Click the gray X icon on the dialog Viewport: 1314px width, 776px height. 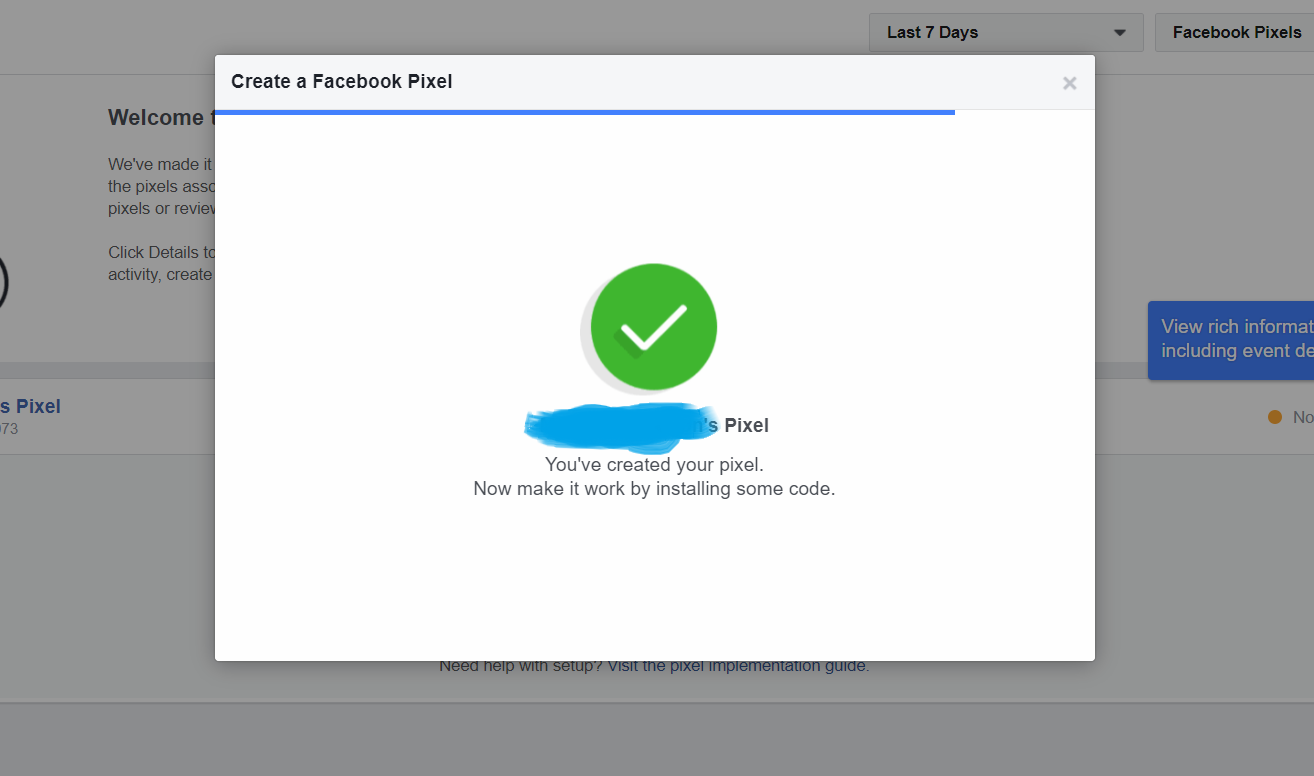point(1069,83)
